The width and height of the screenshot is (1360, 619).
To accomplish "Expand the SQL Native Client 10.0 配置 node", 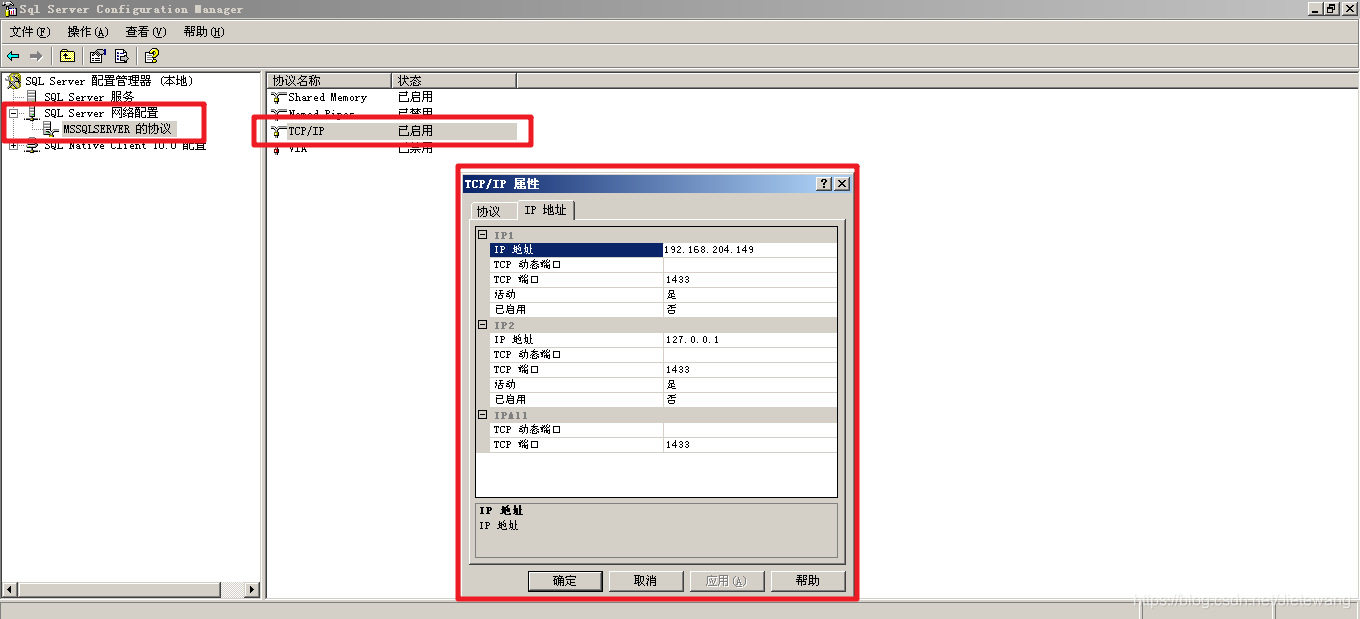I will [x=14, y=146].
